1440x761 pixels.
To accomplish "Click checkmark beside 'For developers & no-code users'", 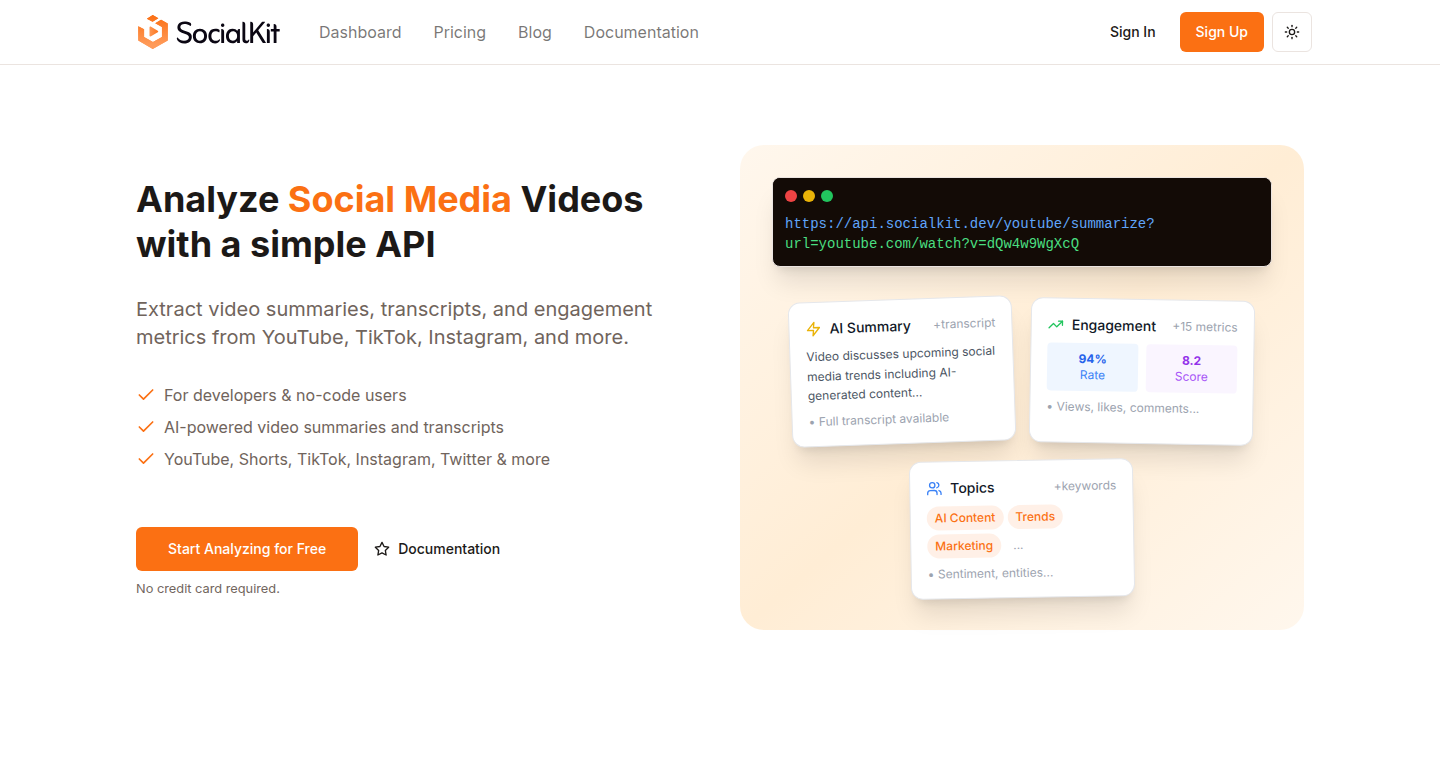I will [x=145, y=395].
